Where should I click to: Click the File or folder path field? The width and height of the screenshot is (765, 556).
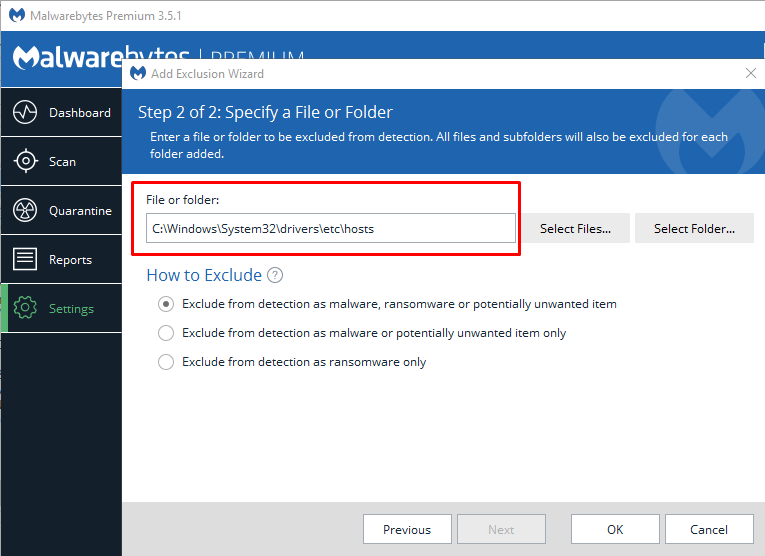331,228
